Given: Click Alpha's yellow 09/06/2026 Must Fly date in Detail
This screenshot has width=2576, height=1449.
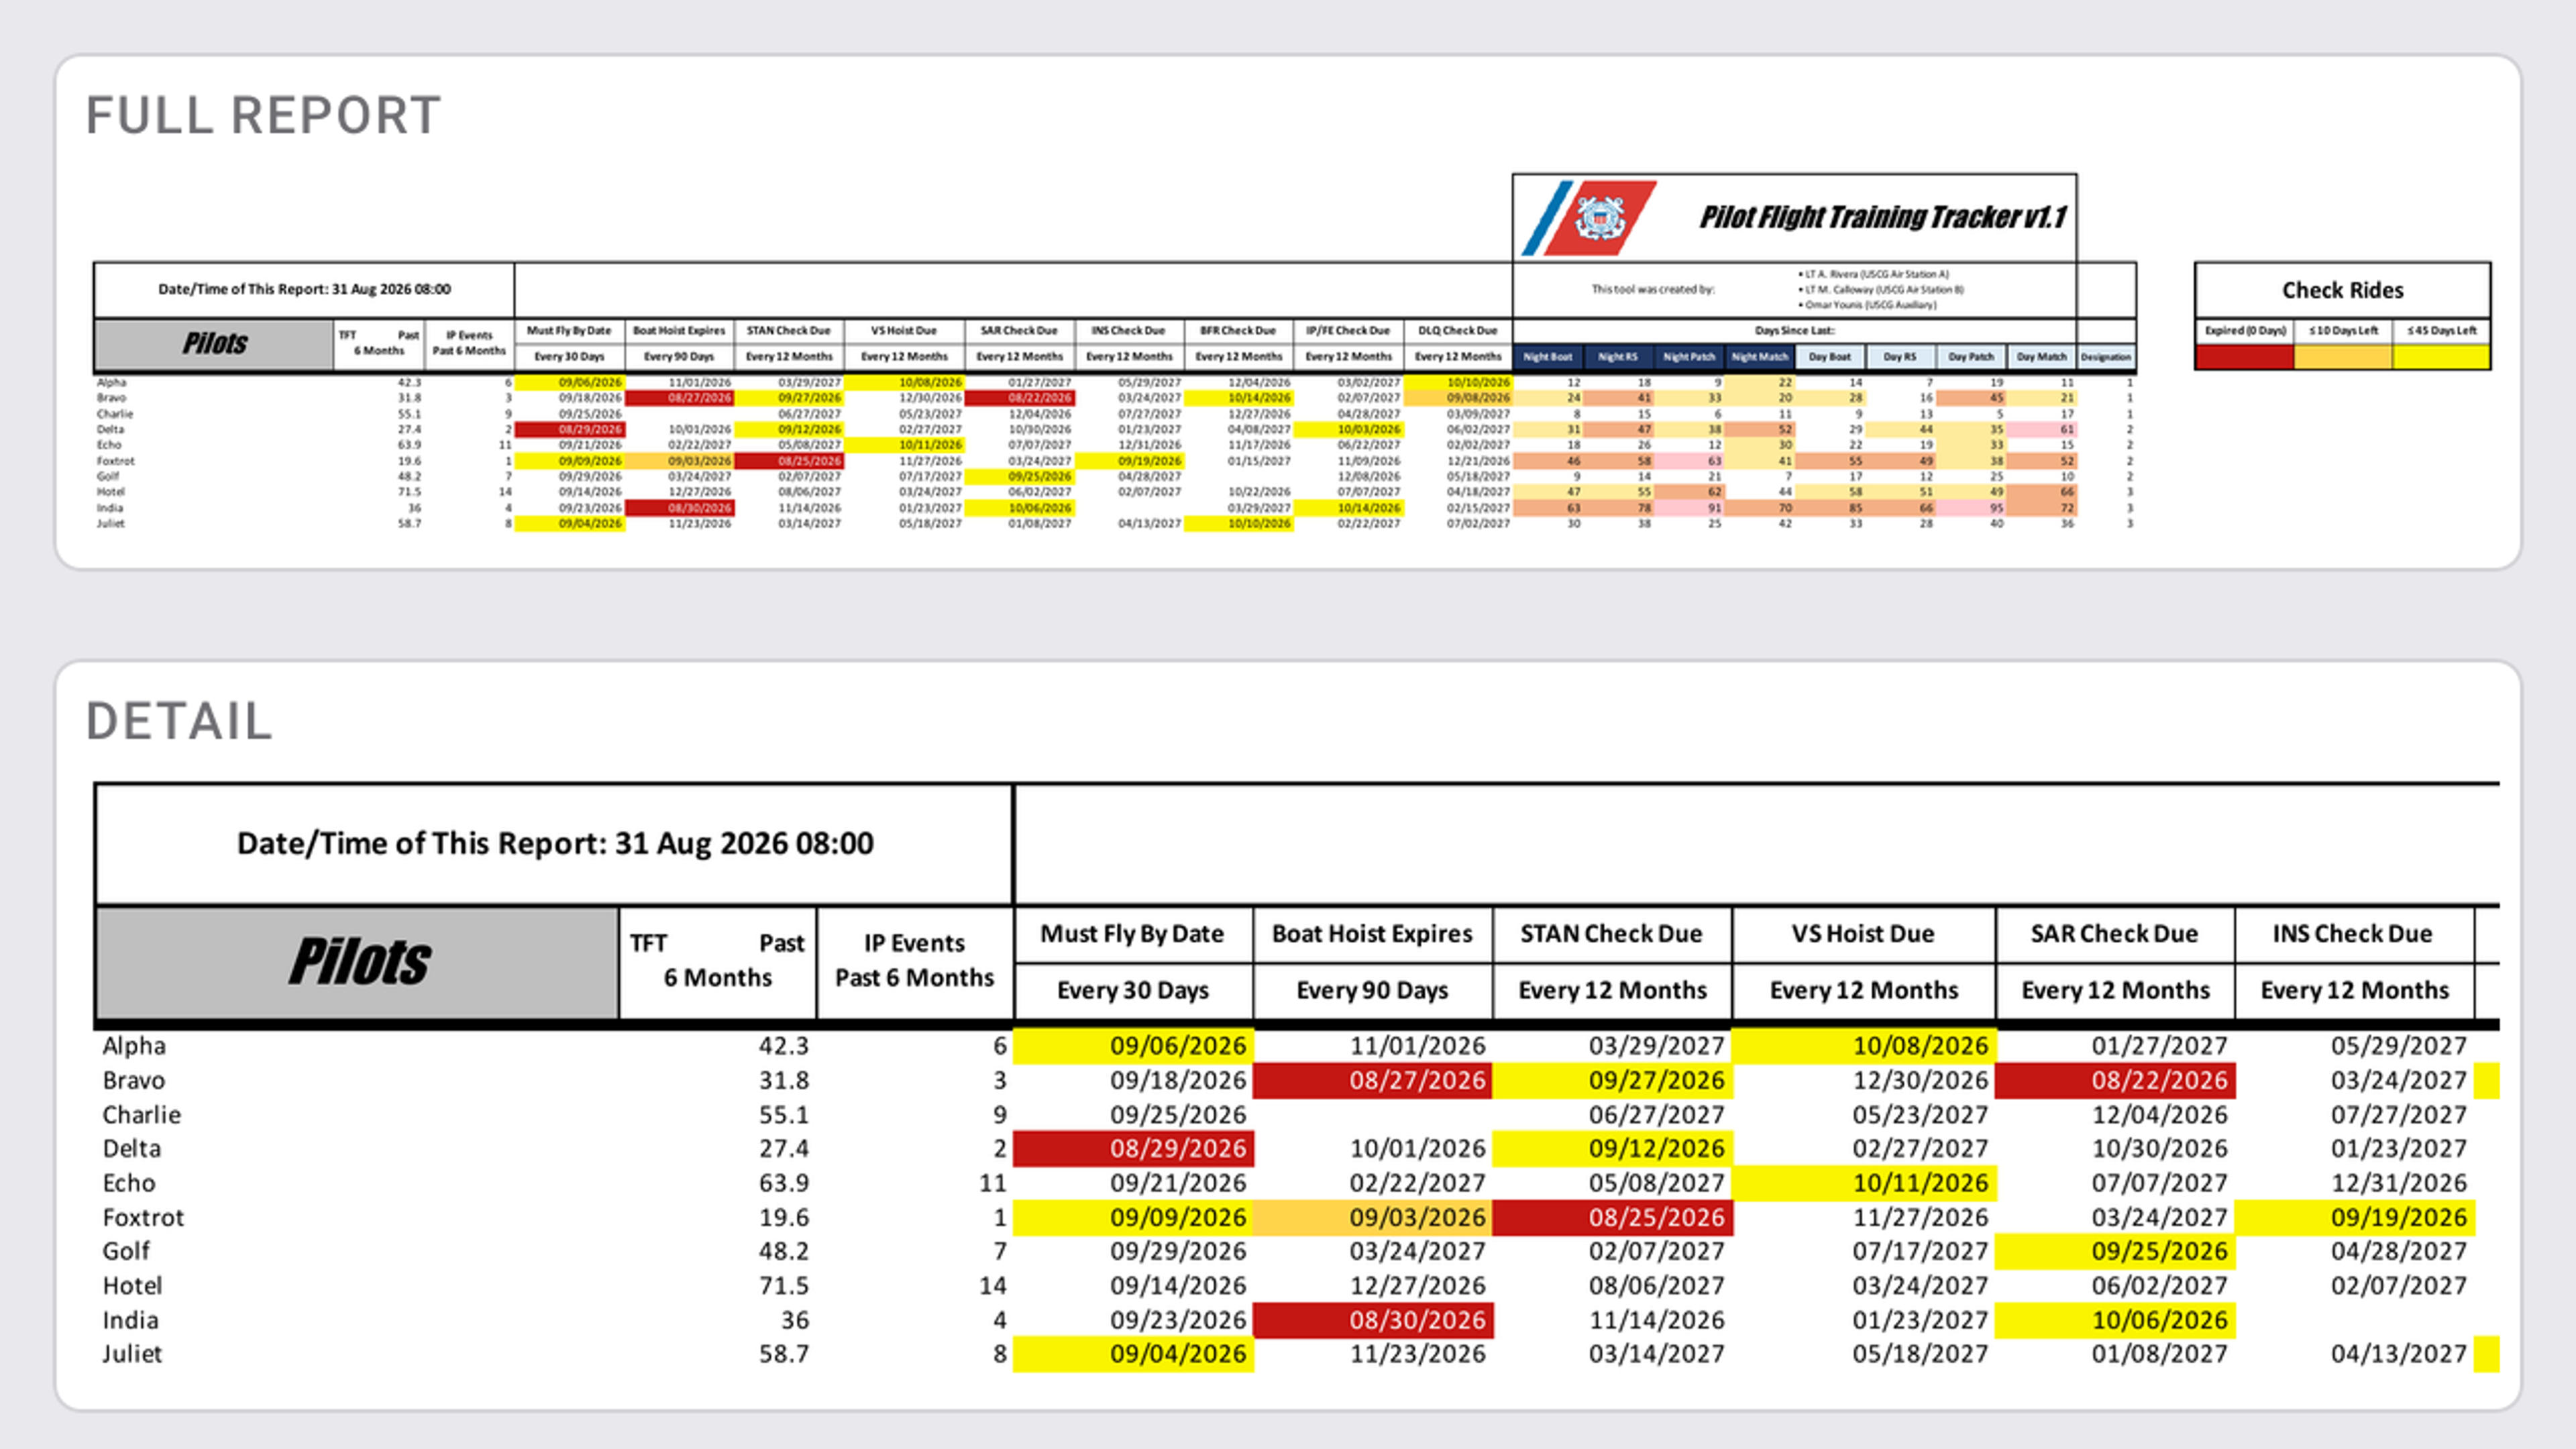Looking at the screenshot, I should click(1133, 1046).
